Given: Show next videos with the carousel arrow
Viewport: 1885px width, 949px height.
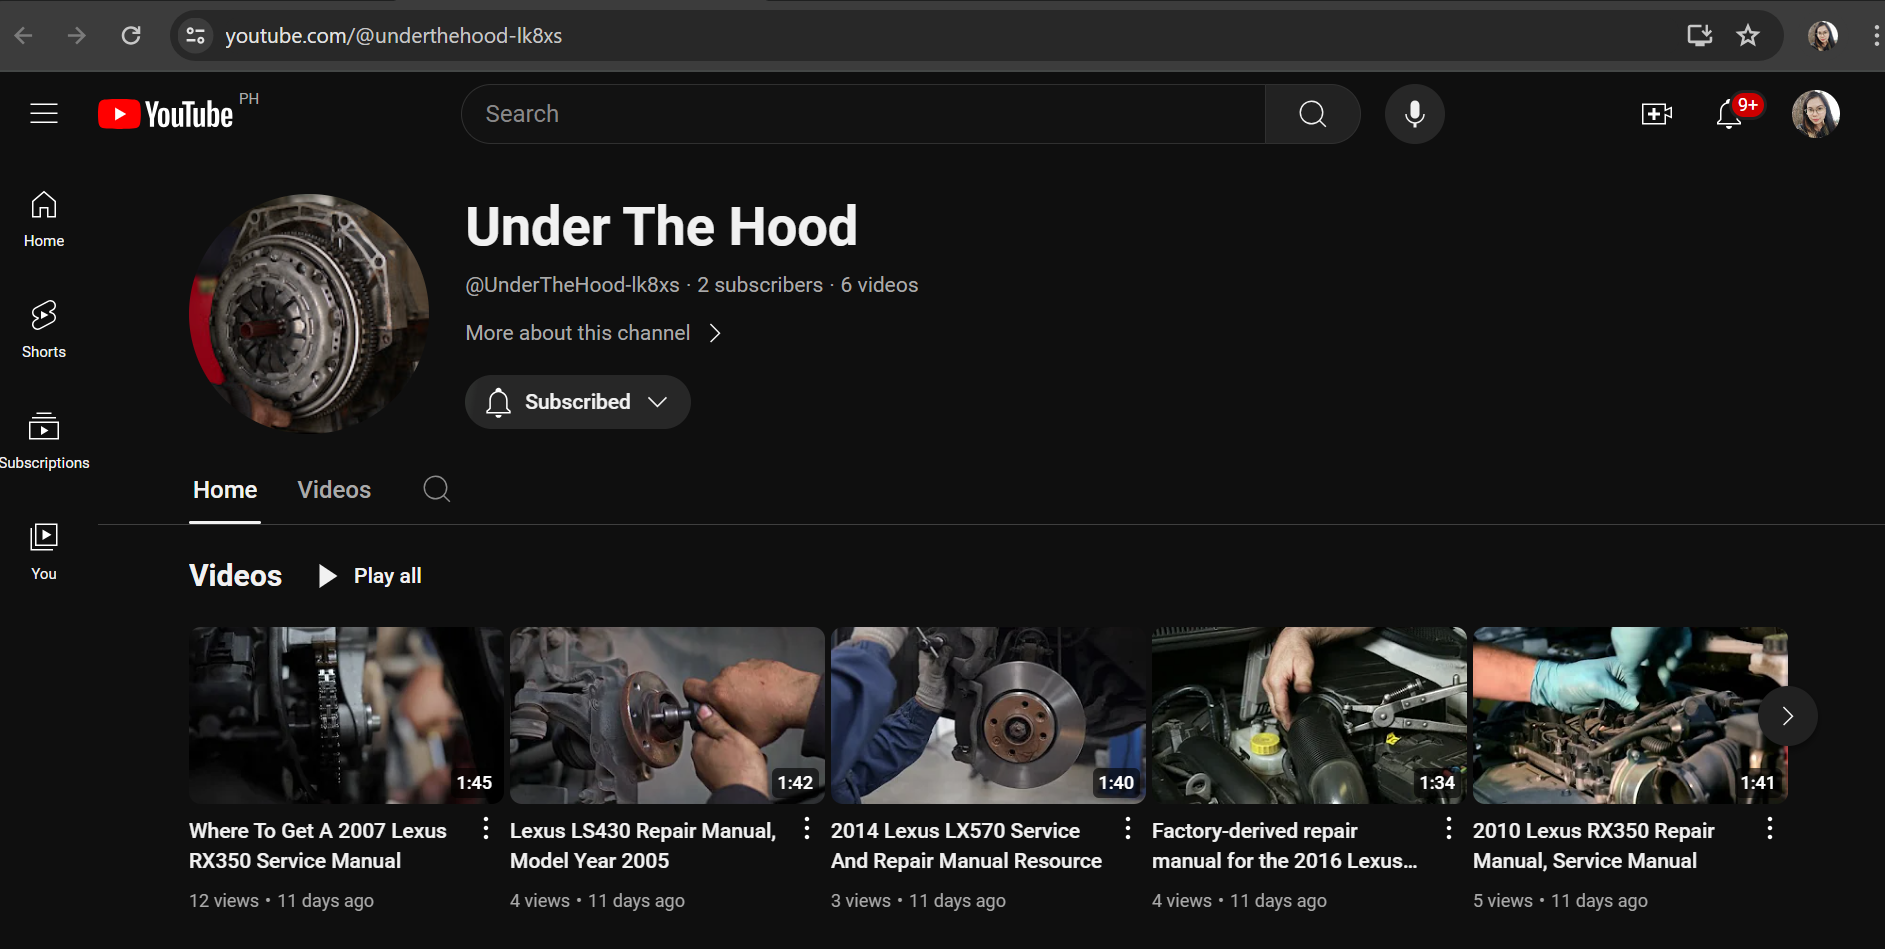Looking at the screenshot, I should pyautogui.click(x=1787, y=716).
